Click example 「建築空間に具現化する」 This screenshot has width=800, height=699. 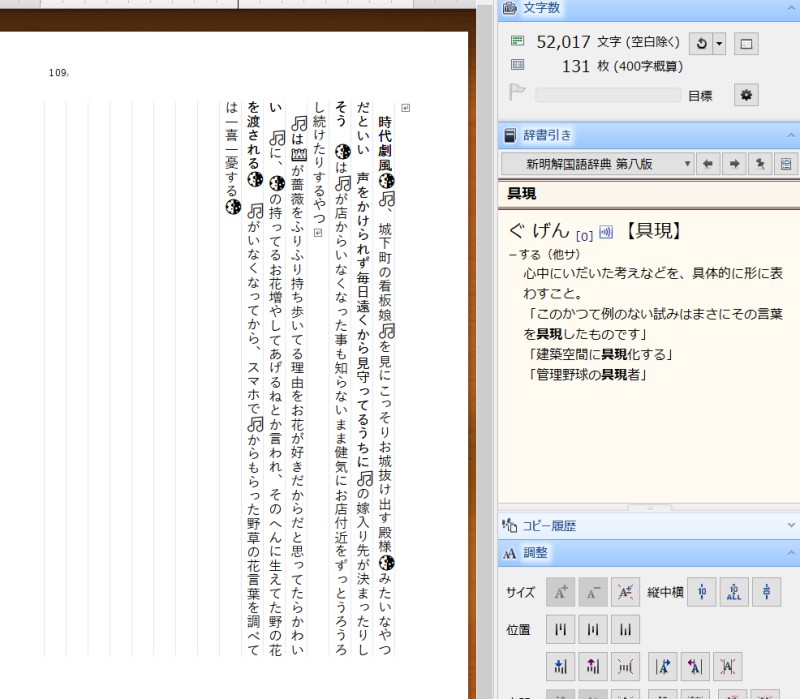coord(600,354)
